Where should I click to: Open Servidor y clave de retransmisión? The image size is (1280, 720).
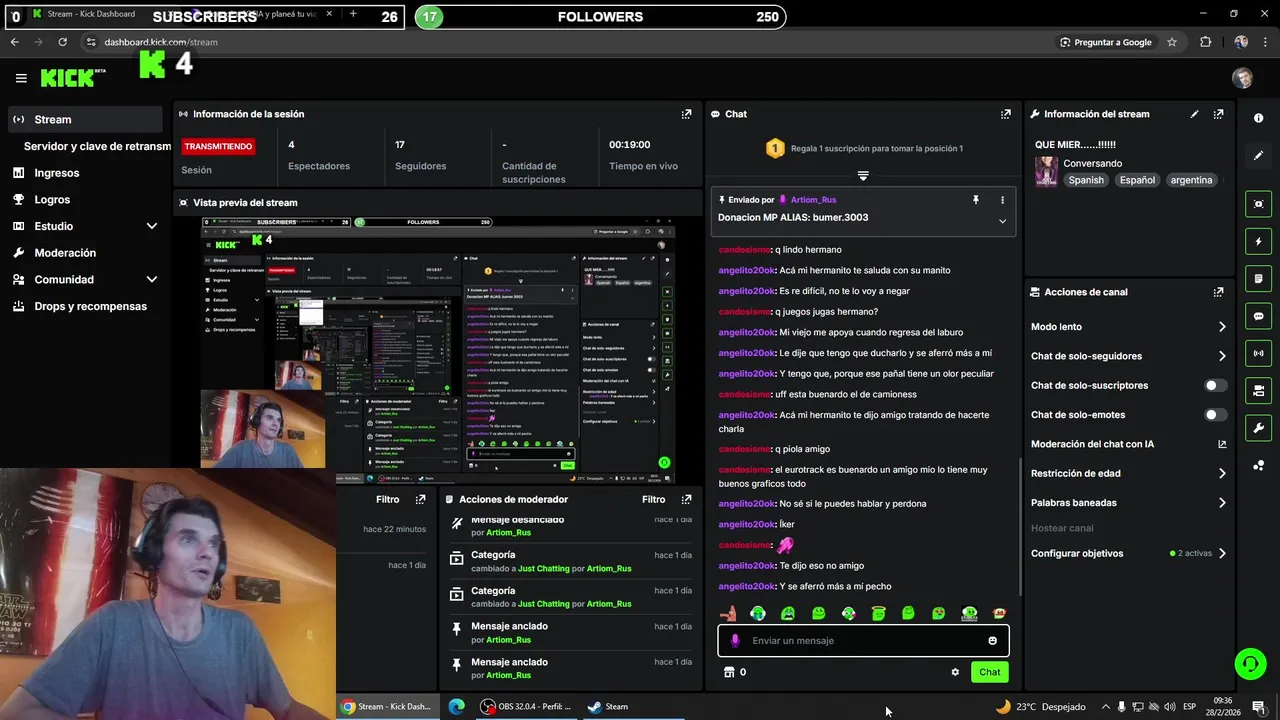click(x=97, y=146)
